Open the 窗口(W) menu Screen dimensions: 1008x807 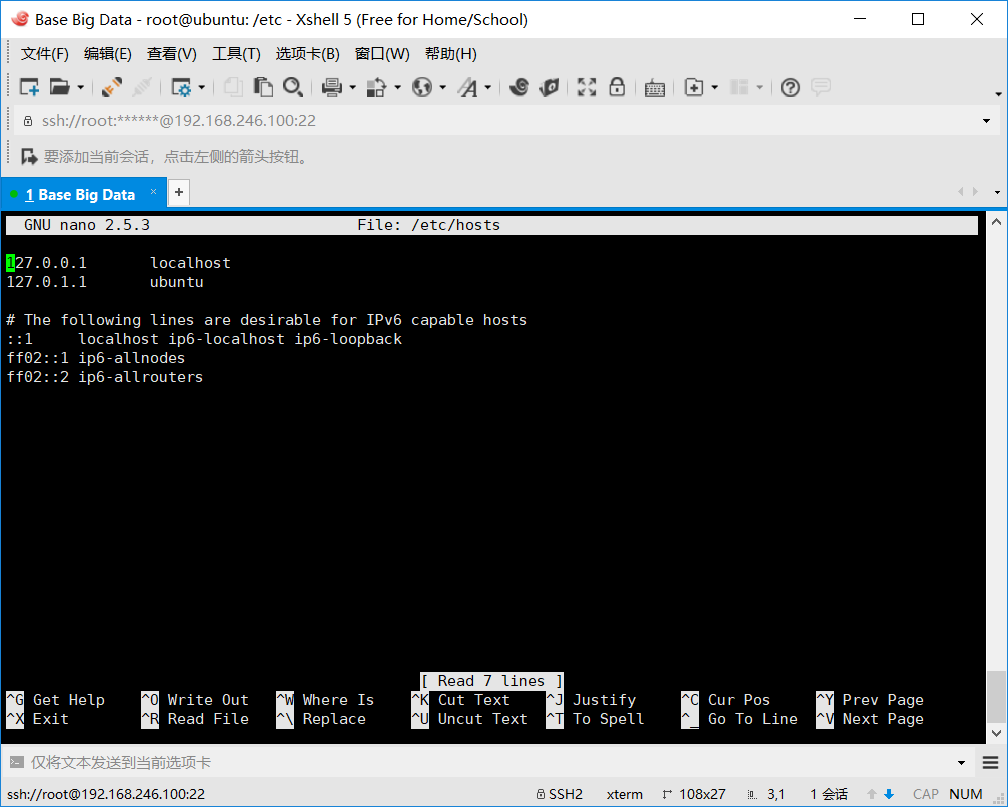click(382, 54)
